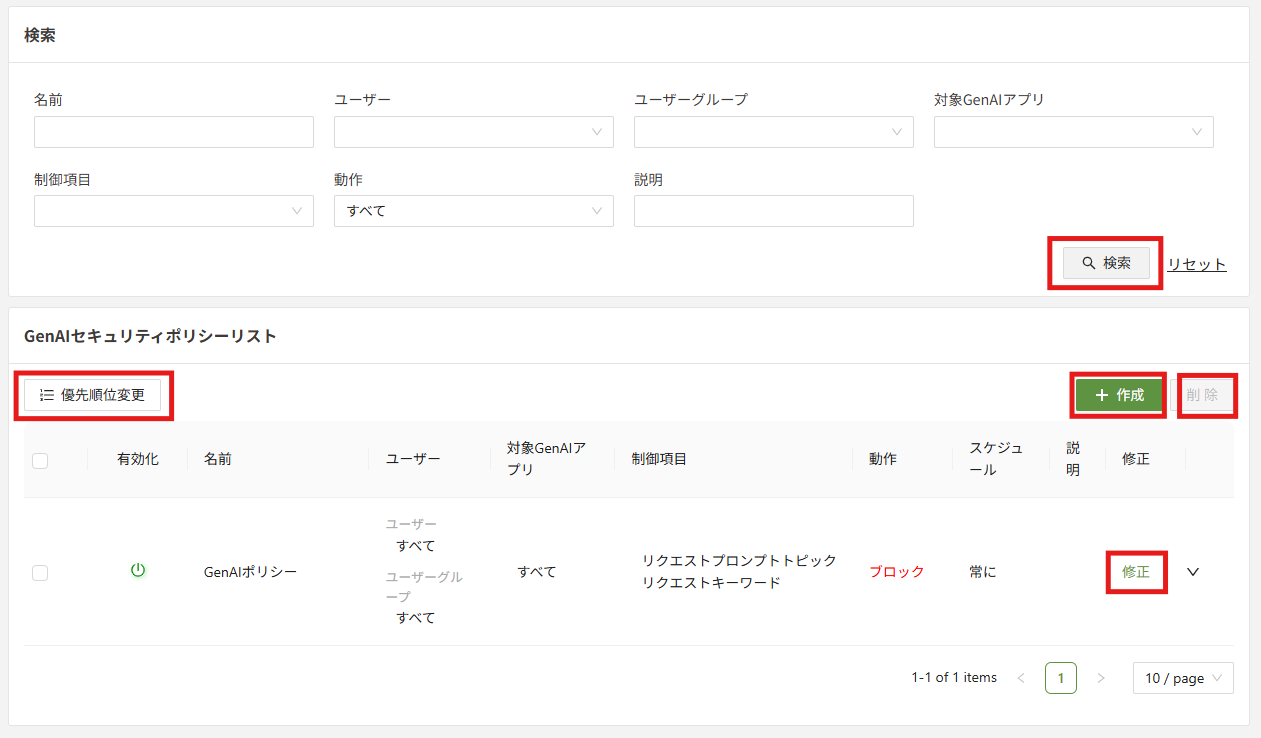Click the 修正 link for GenAIポリシー
Screen dimensions: 1261x738
(x=1136, y=572)
